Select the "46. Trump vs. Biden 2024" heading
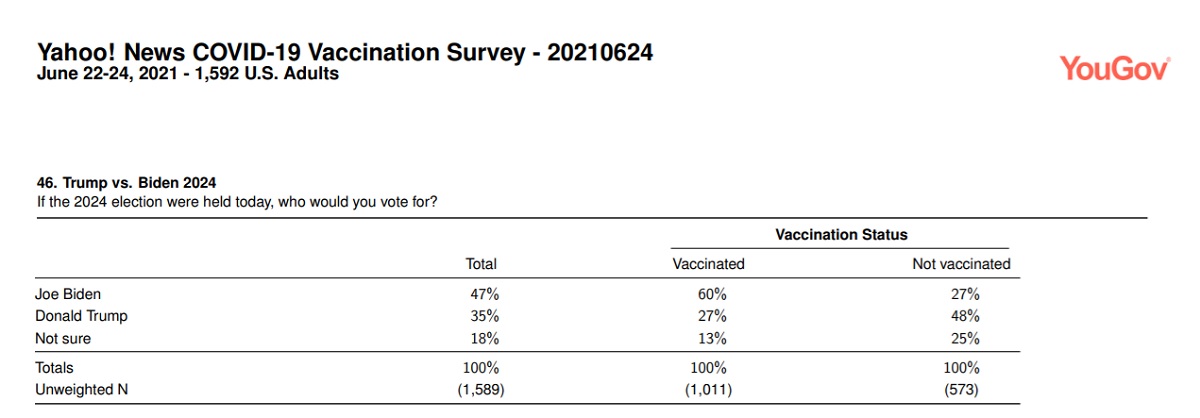The width and height of the screenshot is (1200, 418). click(125, 183)
